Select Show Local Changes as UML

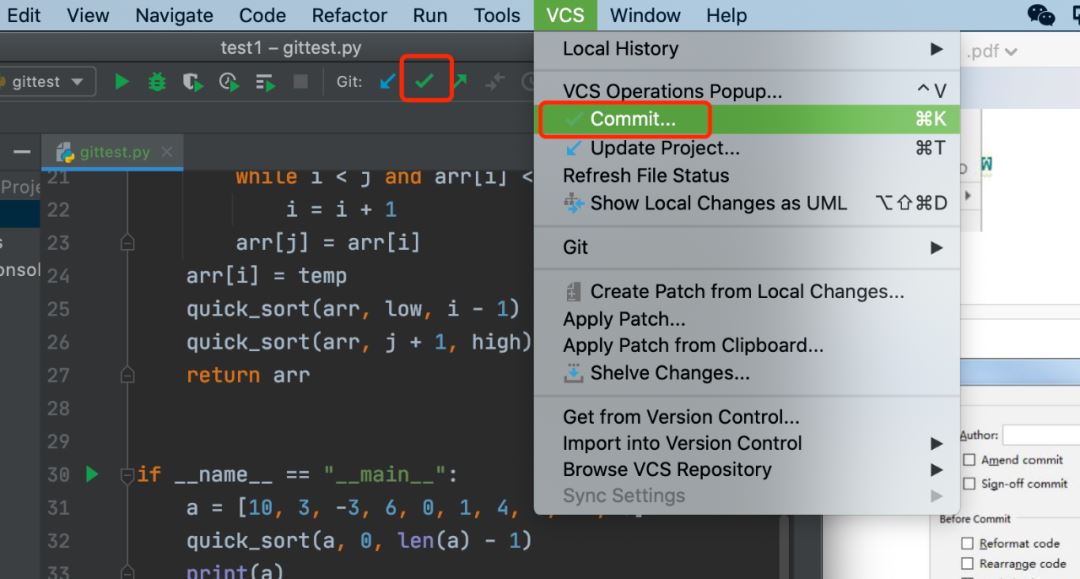(x=747, y=203)
